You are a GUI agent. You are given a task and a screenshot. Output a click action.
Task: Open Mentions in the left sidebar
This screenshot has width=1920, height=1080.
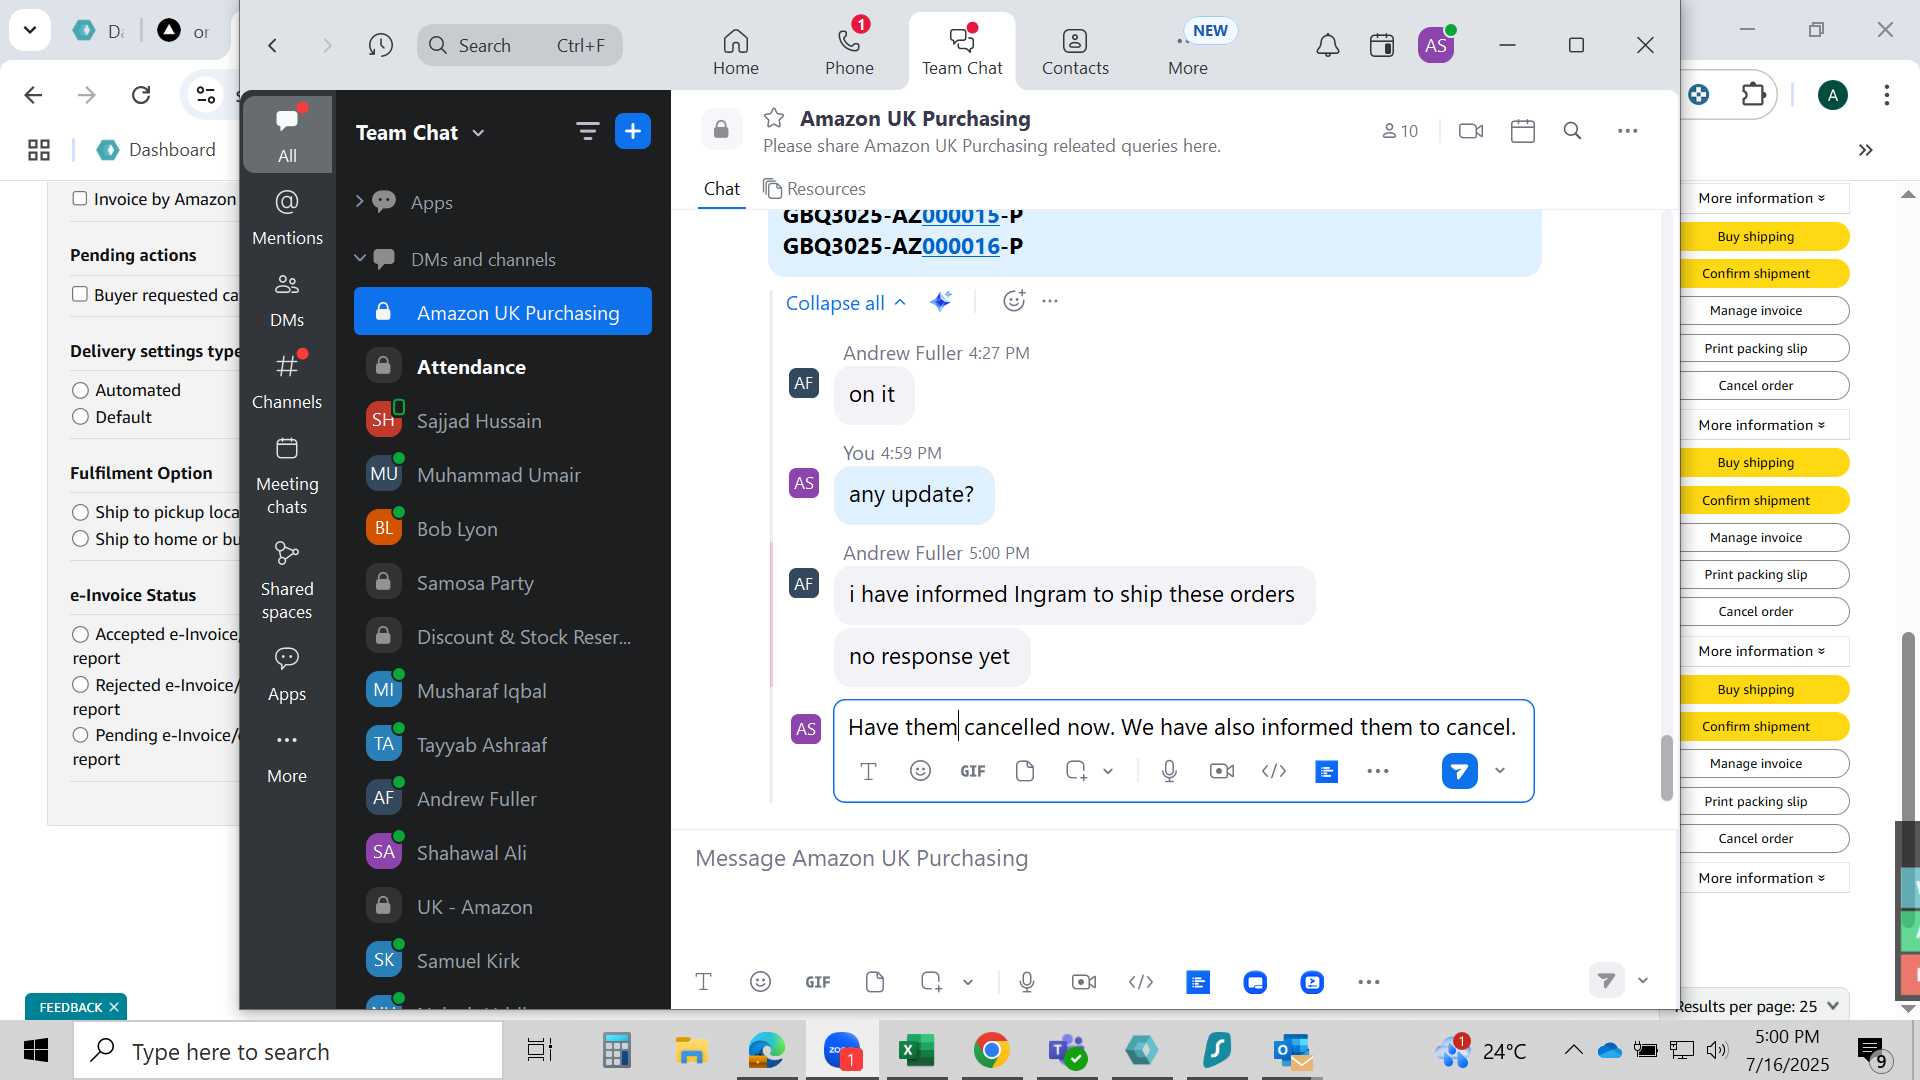coord(287,217)
